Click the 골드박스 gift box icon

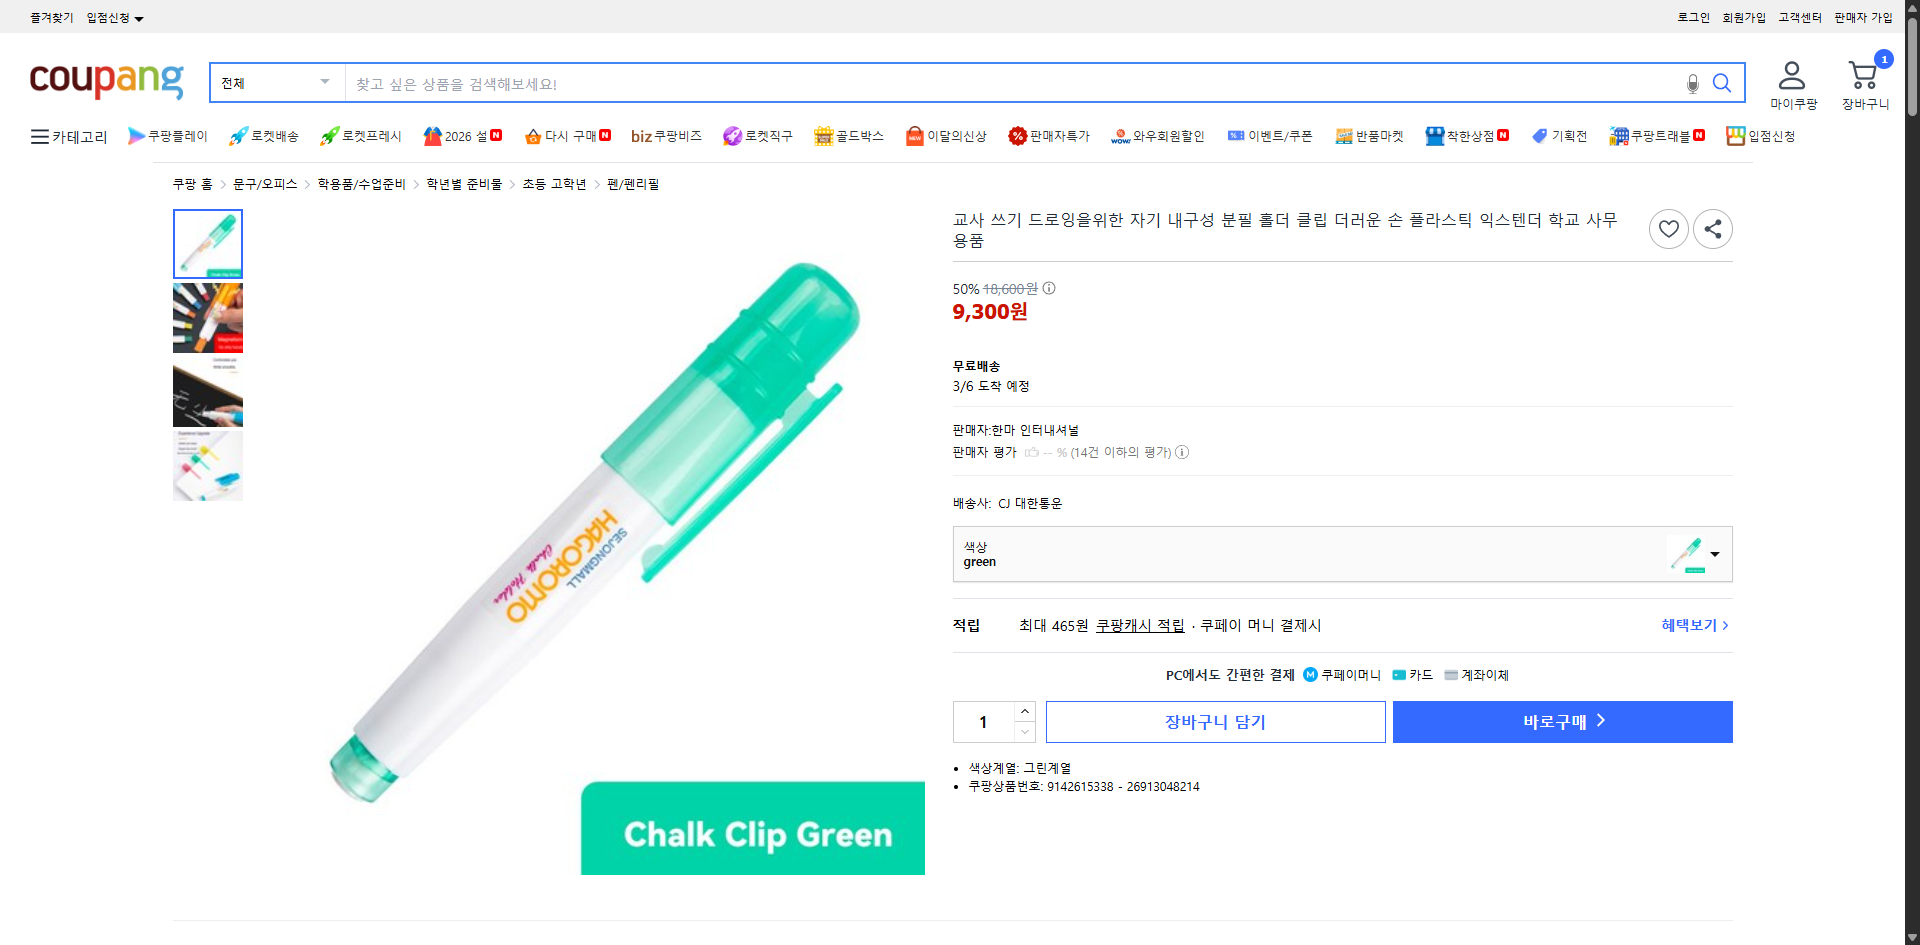pyautogui.click(x=823, y=136)
